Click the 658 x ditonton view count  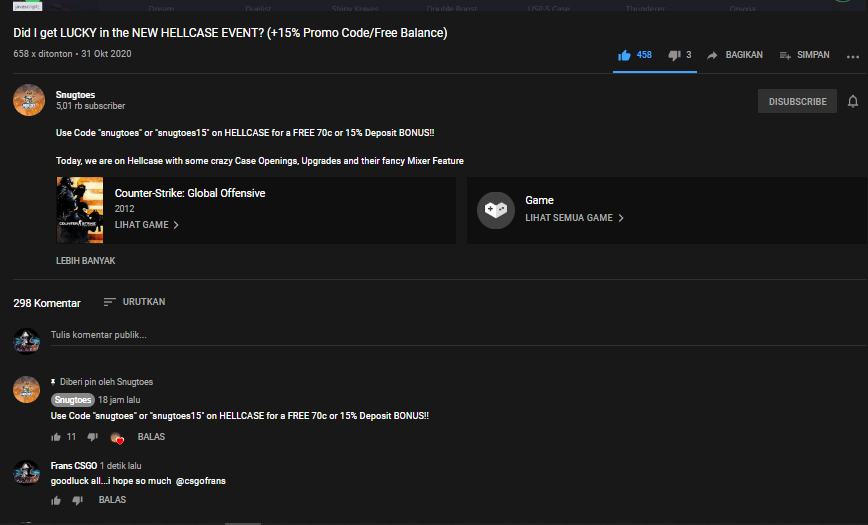tap(43, 54)
